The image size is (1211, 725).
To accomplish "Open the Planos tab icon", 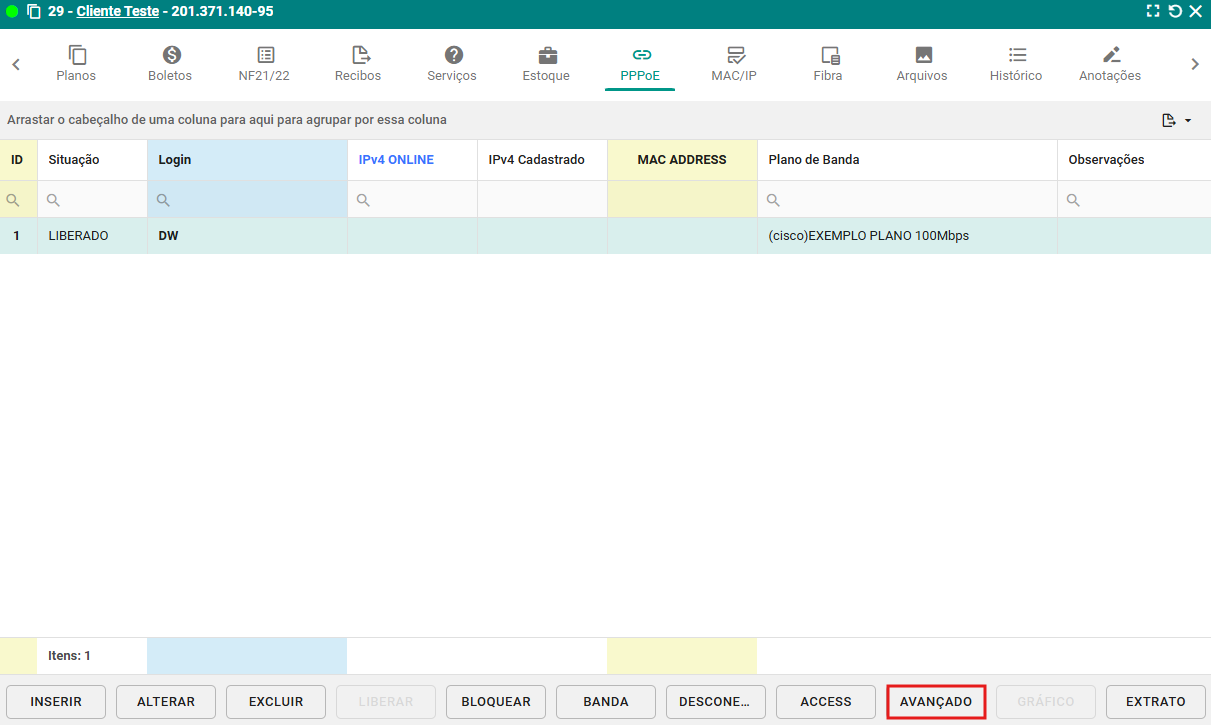I will tap(77, 55).
